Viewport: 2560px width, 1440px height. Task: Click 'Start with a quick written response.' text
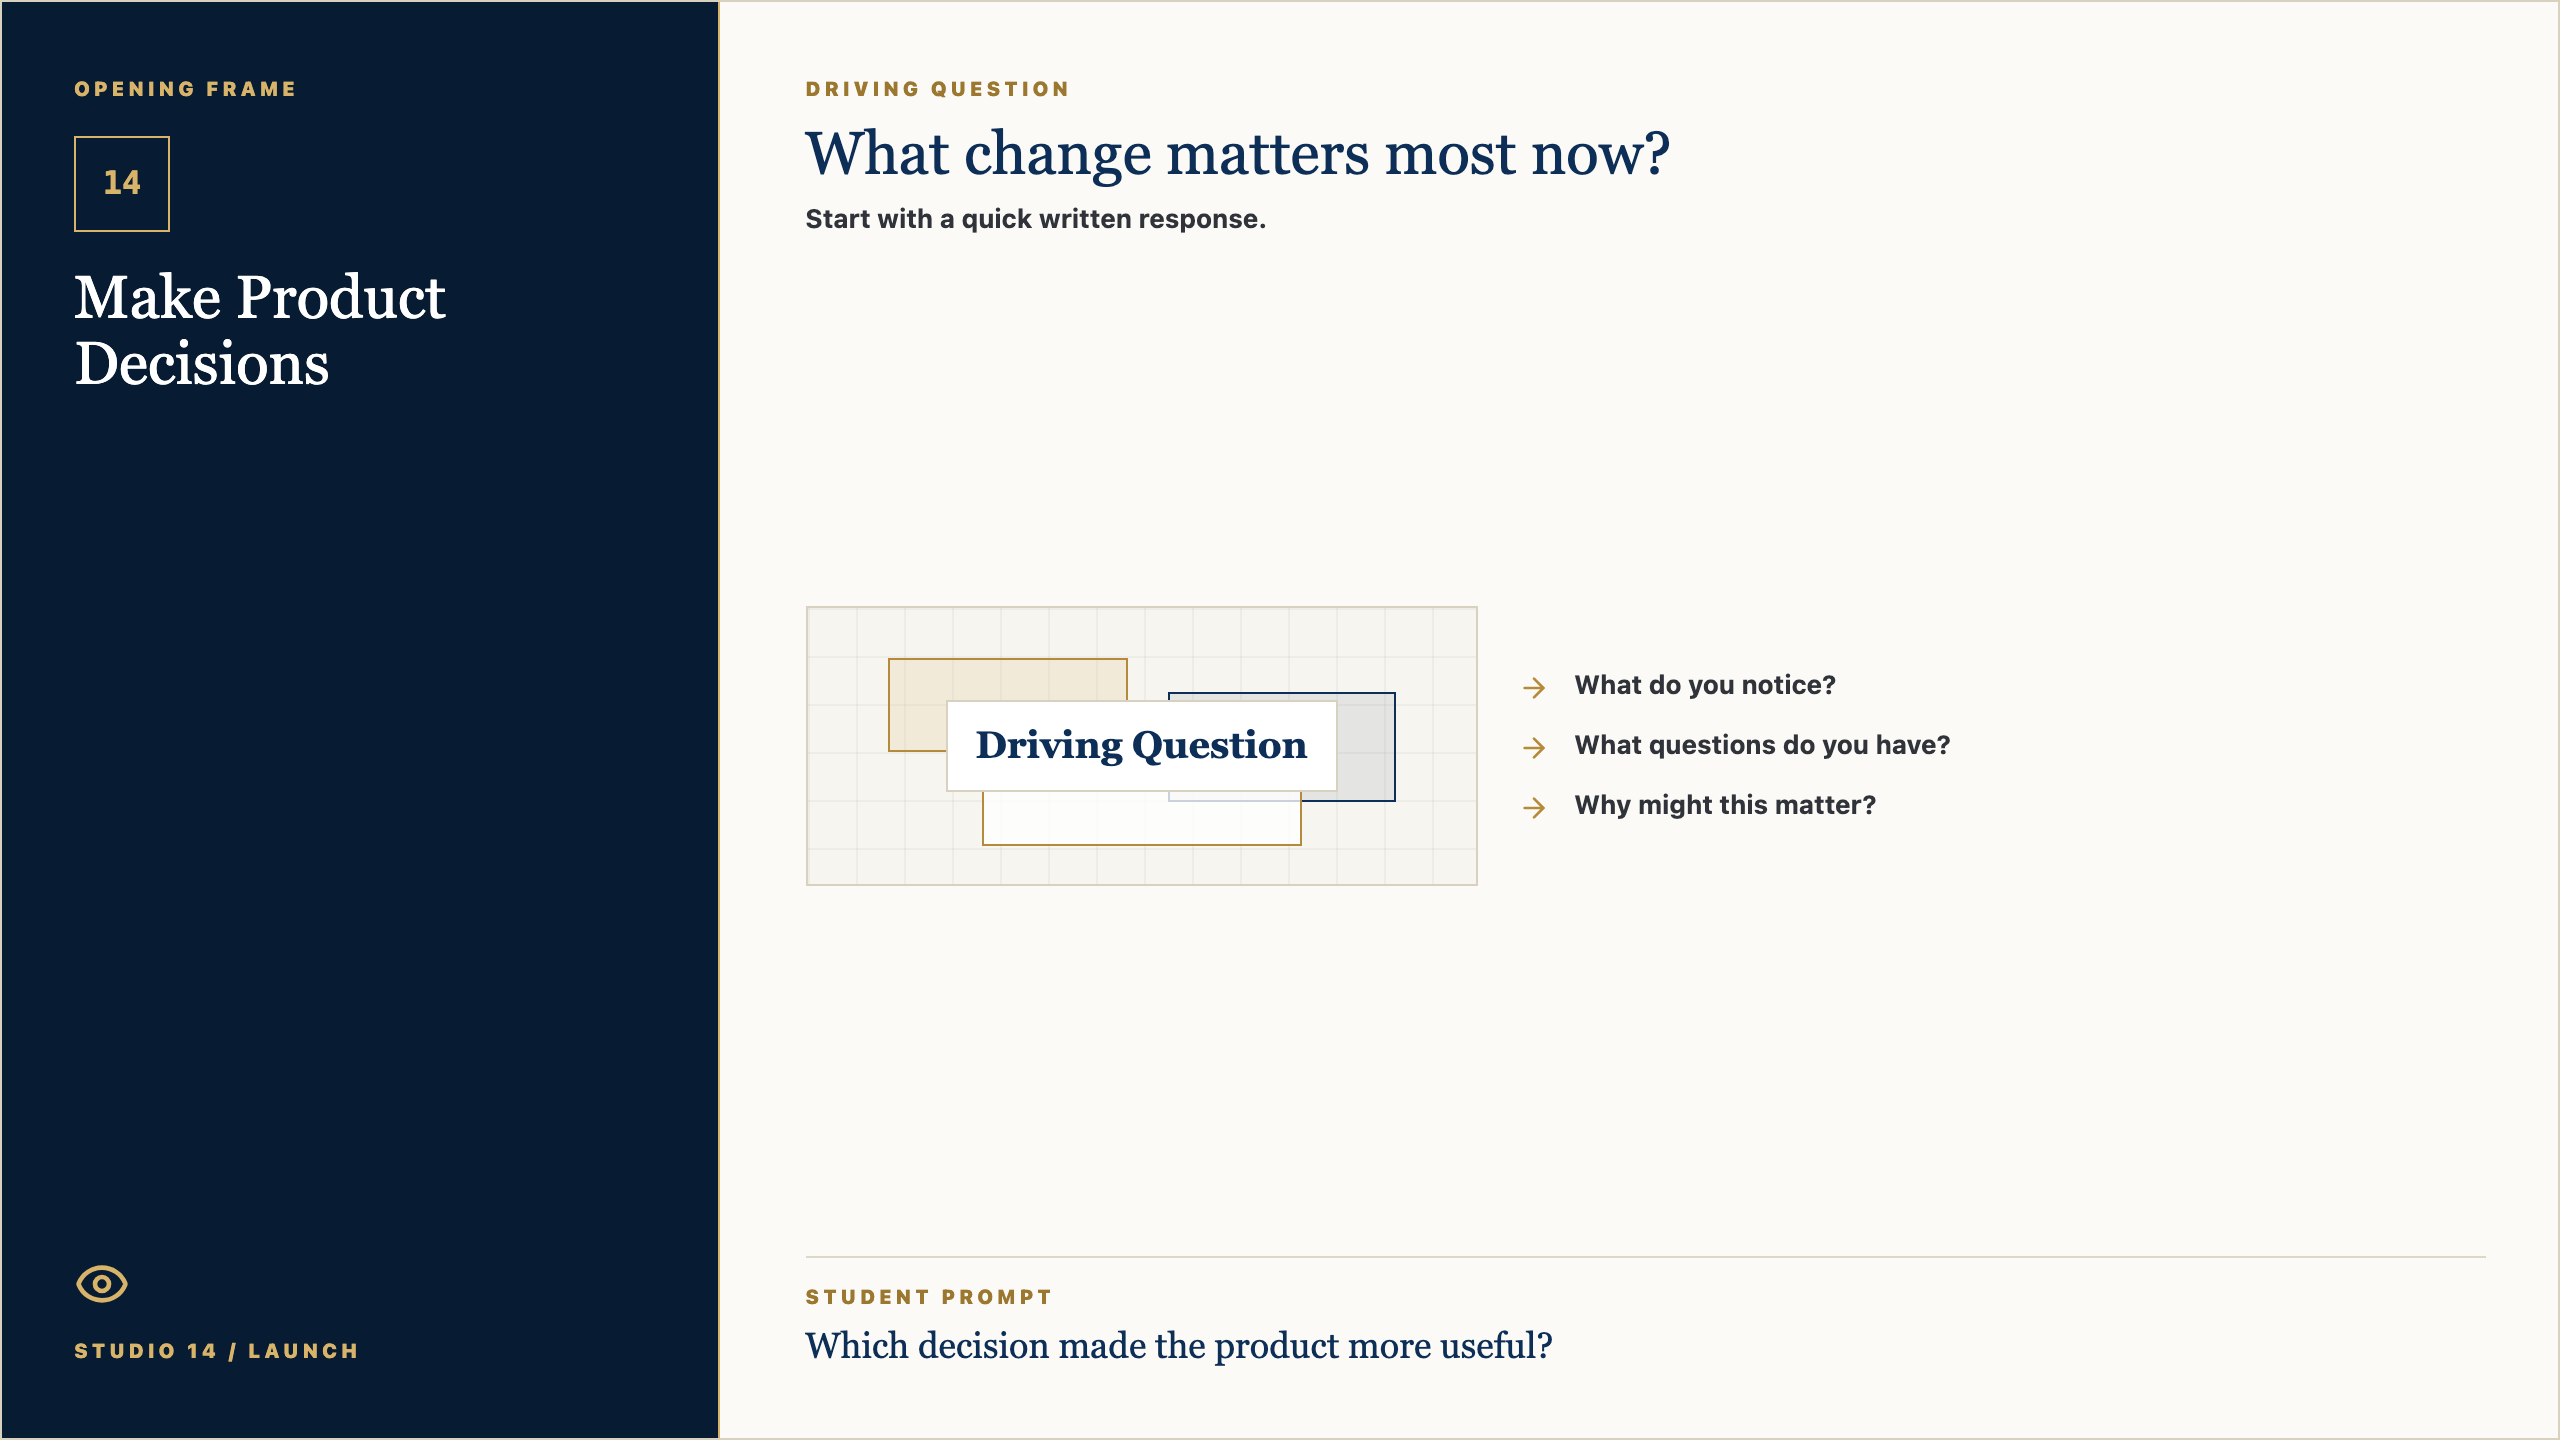point(1035,219)
